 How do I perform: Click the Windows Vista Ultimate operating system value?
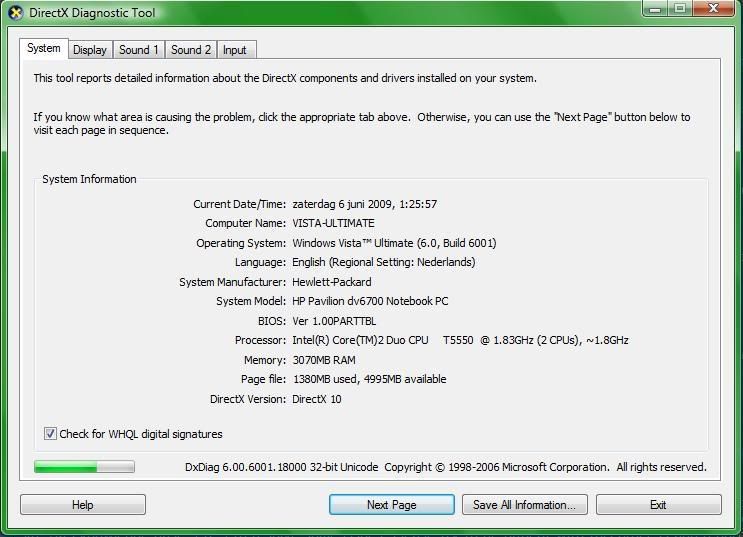tap(394, 243)
